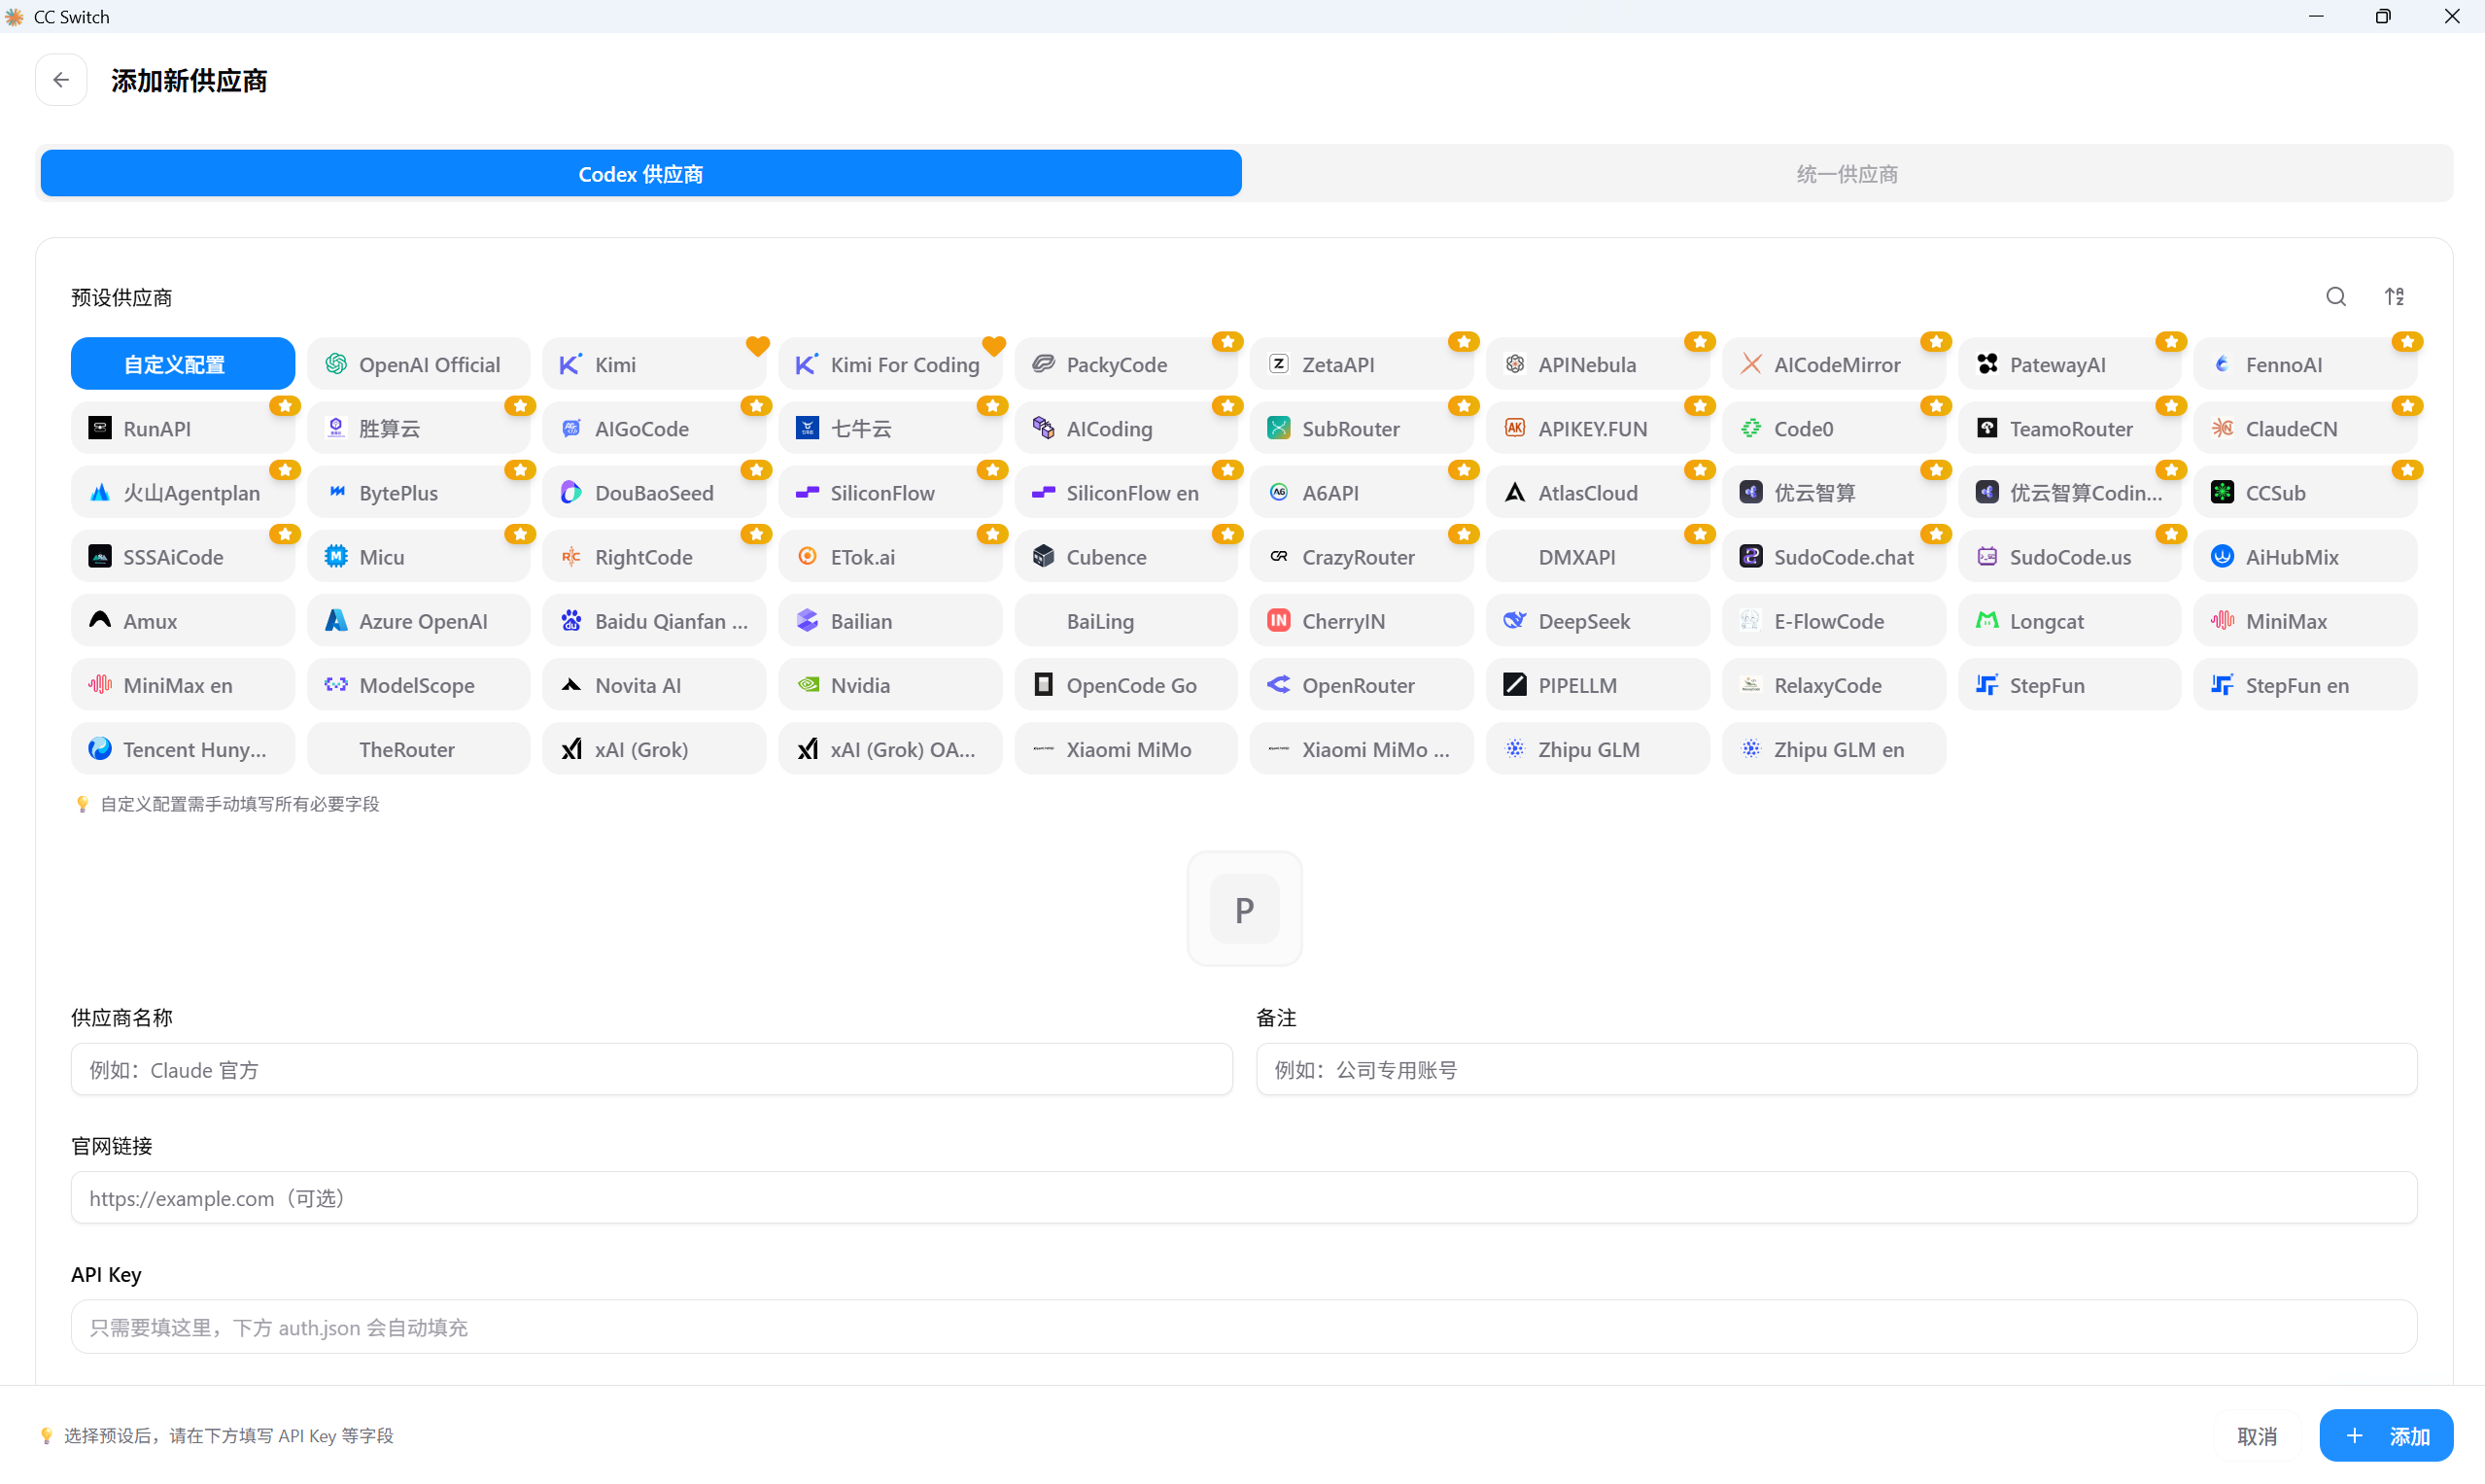Screen dimensions: 2485x1484
Task: Pick the ModelScope preset
Action: click(x=419, y=685)
